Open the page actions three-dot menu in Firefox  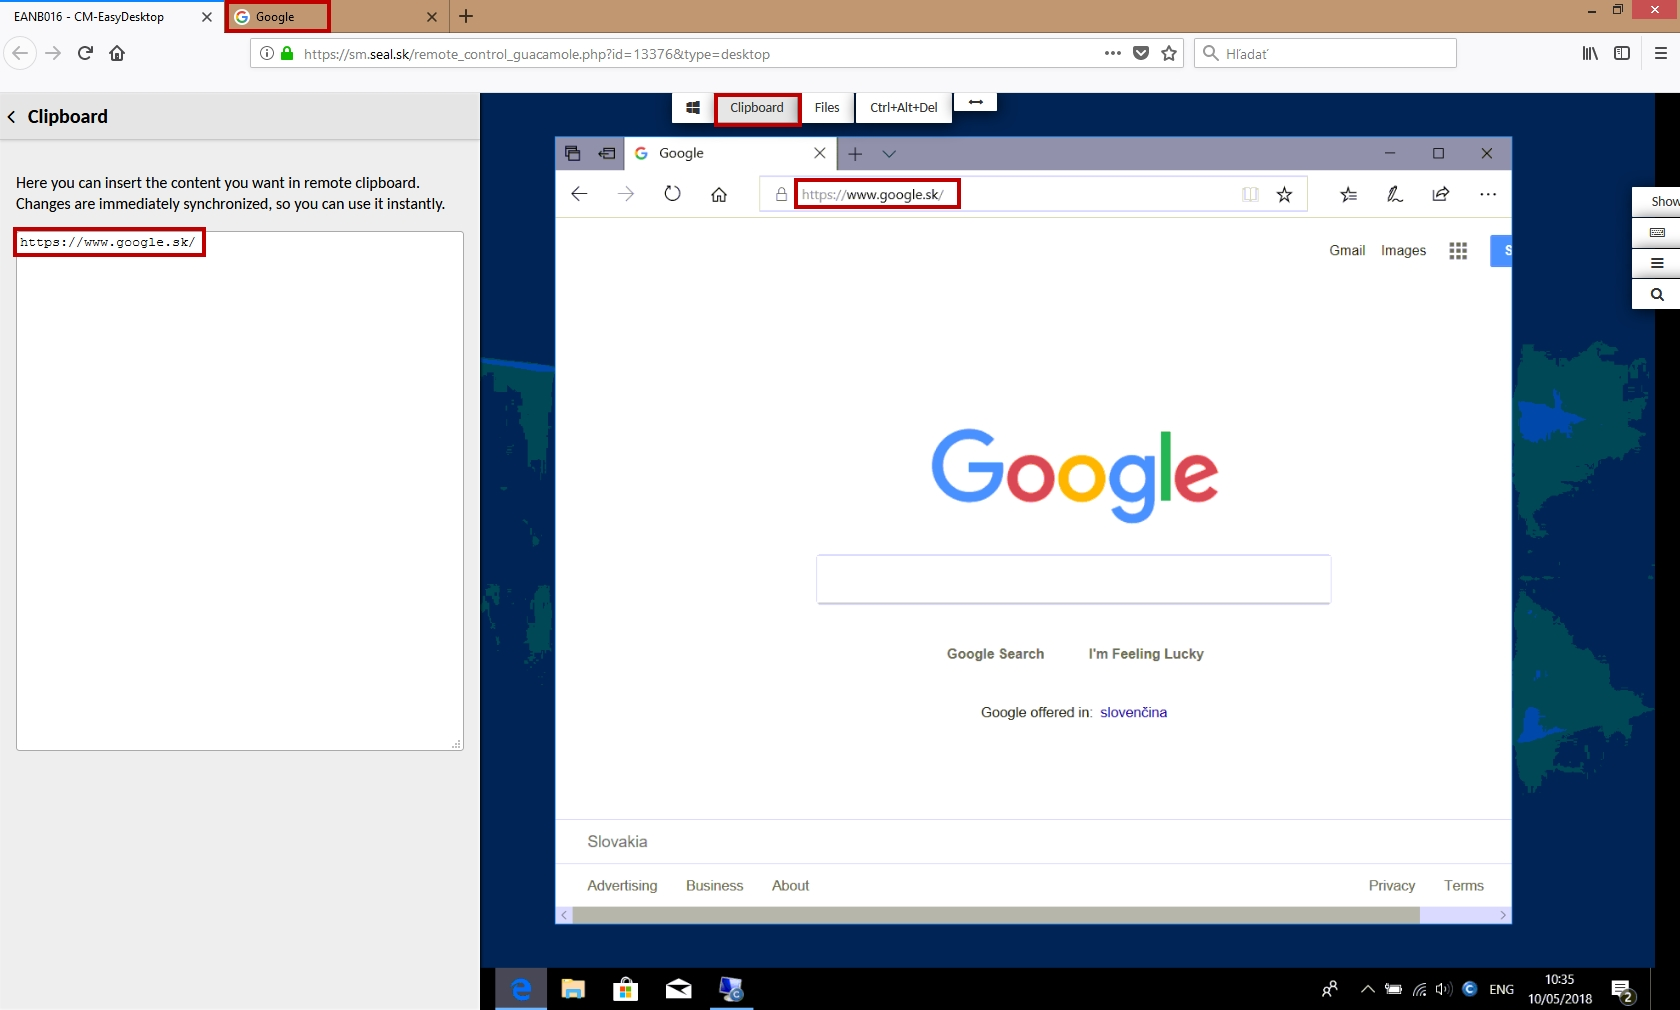(1113, 53)
